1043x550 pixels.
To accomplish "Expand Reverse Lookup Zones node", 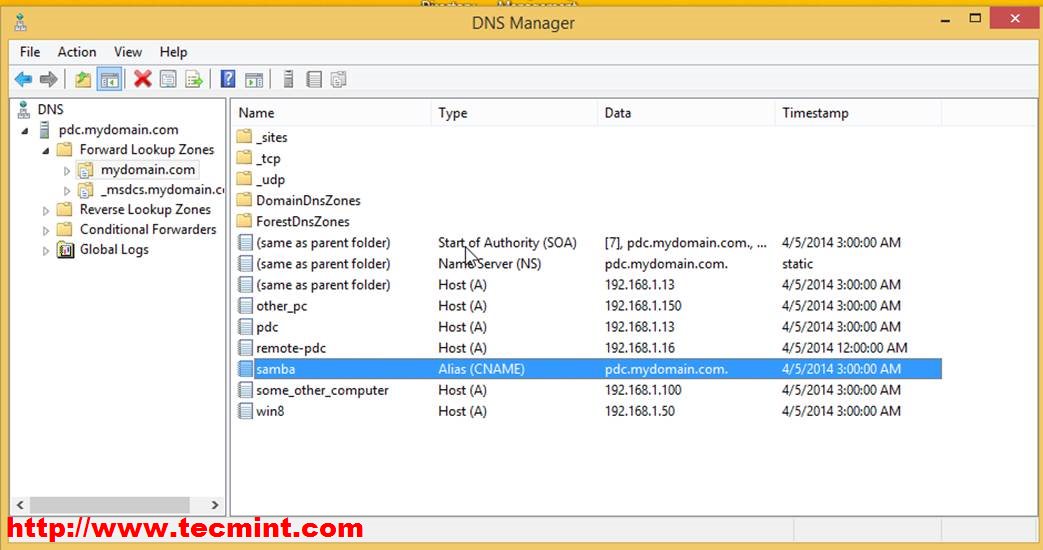I will pos(46,211).
